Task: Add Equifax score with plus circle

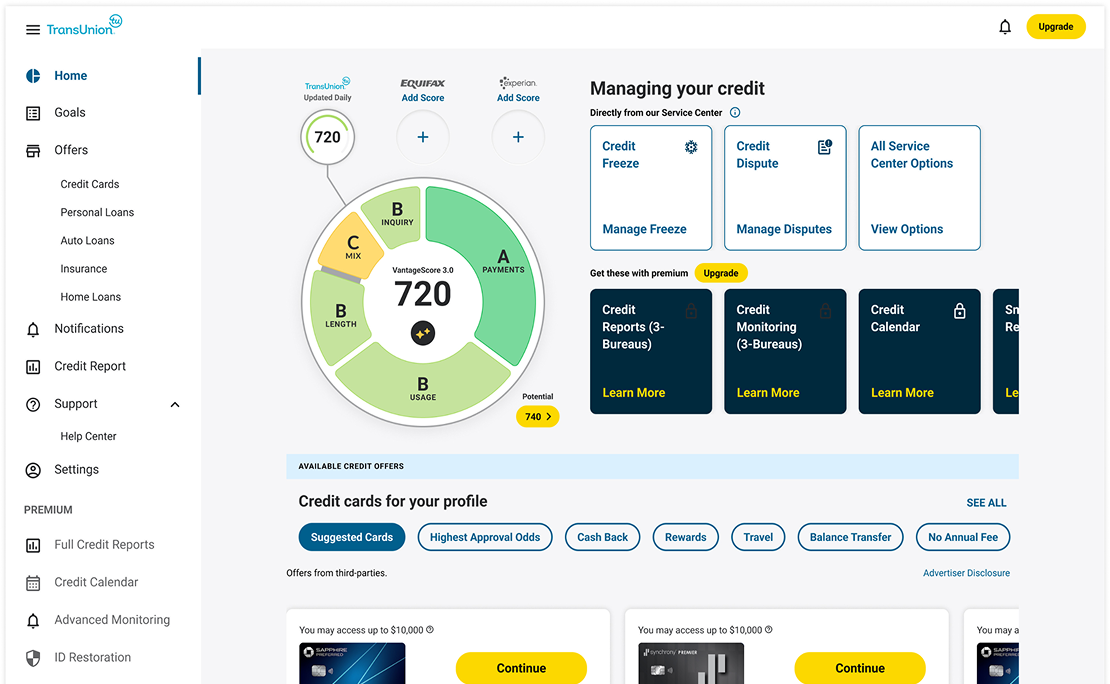Action: click(423, 137)
